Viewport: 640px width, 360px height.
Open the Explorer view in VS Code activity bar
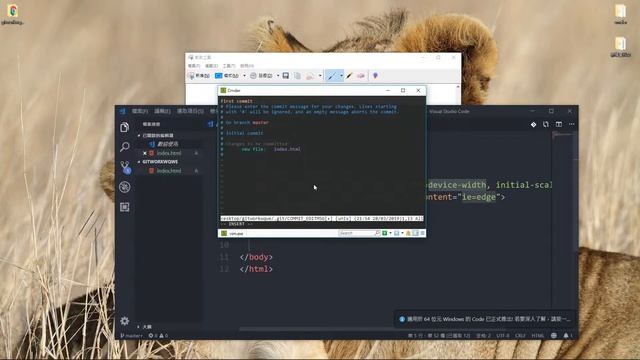[125, 127]
